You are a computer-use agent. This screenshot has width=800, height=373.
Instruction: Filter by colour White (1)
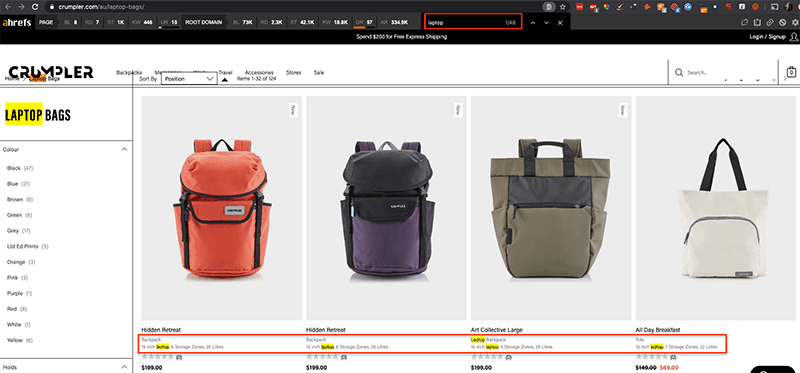pyautogui.click(x=19, y=325)
